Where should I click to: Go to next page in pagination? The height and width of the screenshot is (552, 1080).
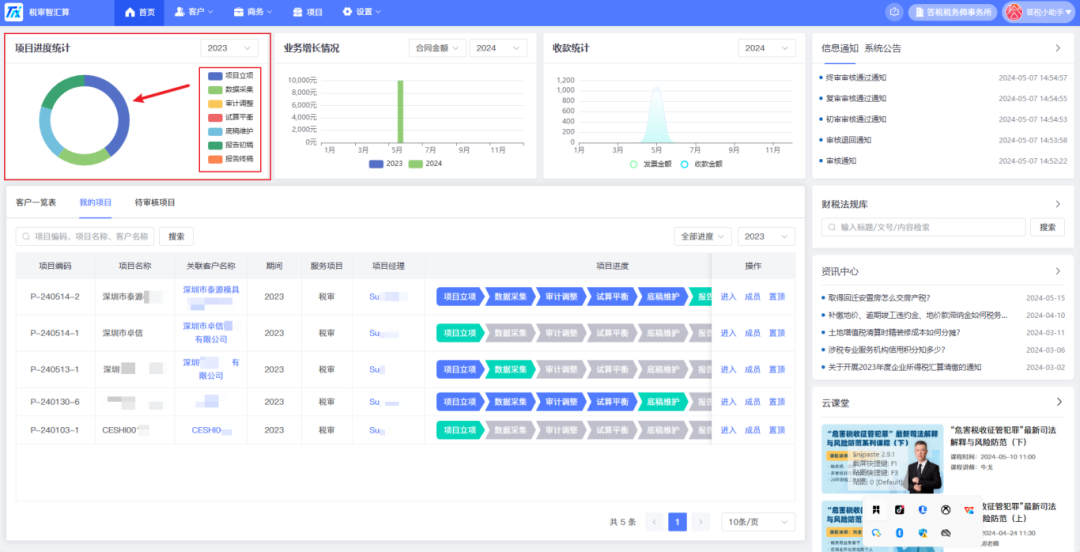(x=700, y=522)
